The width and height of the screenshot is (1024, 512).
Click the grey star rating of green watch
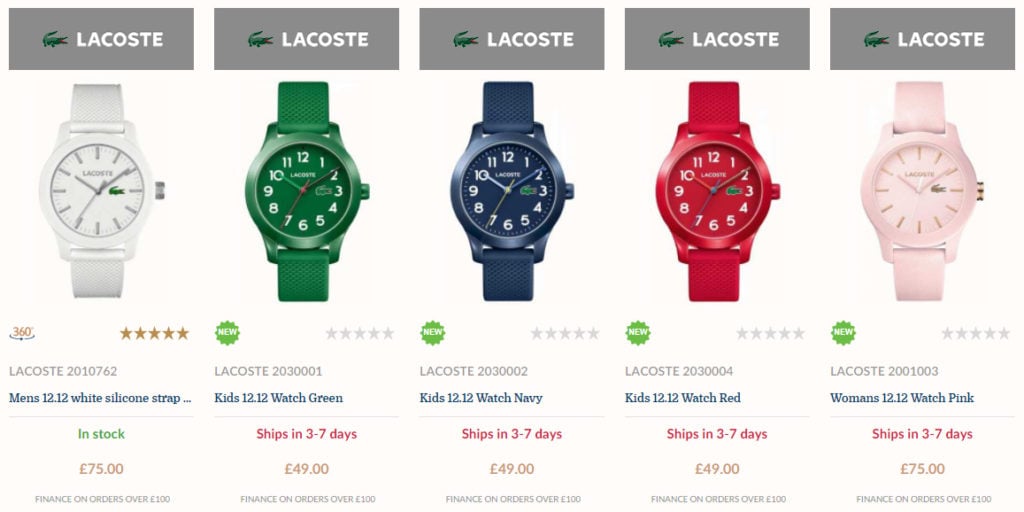pyautogui.click(x=360, y=334)
